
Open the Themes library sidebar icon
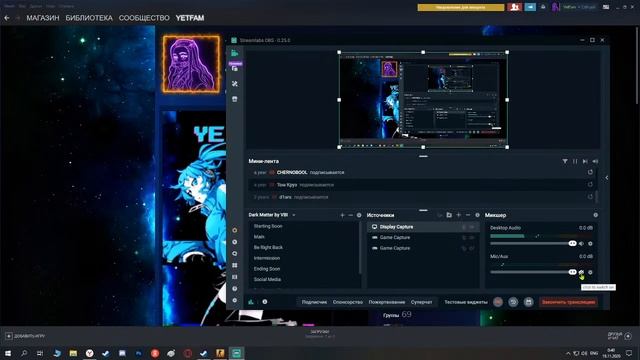pos(235,69)
